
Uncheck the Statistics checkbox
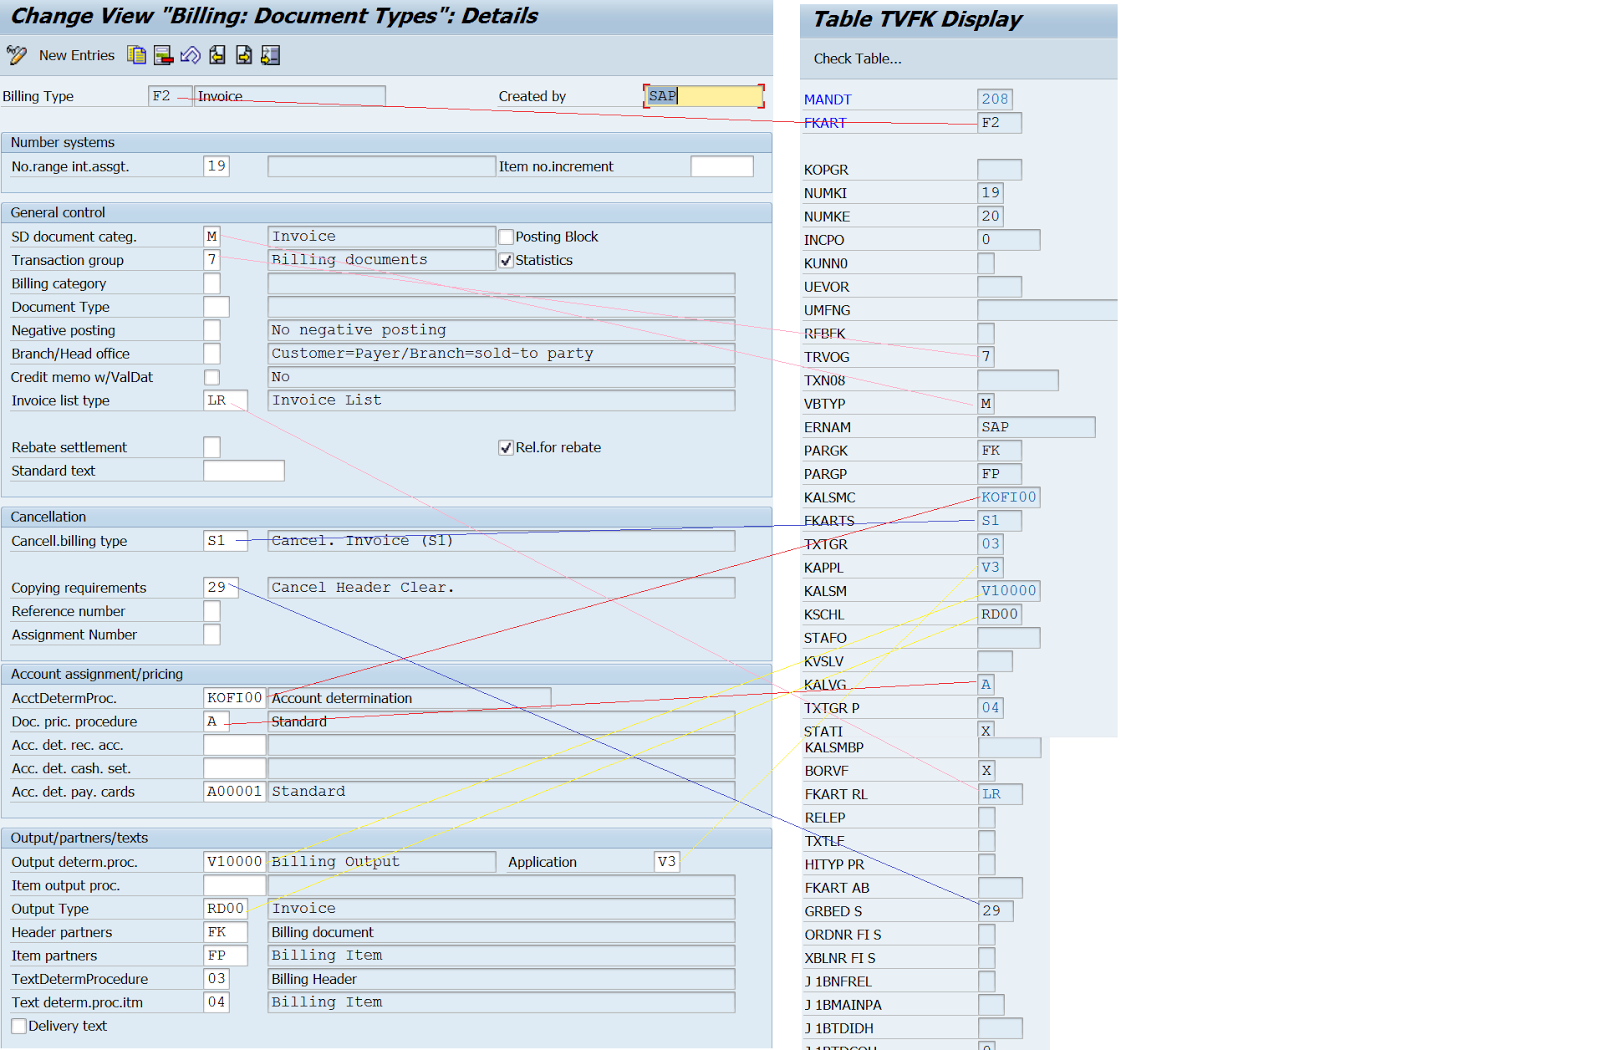click(506, 260)
